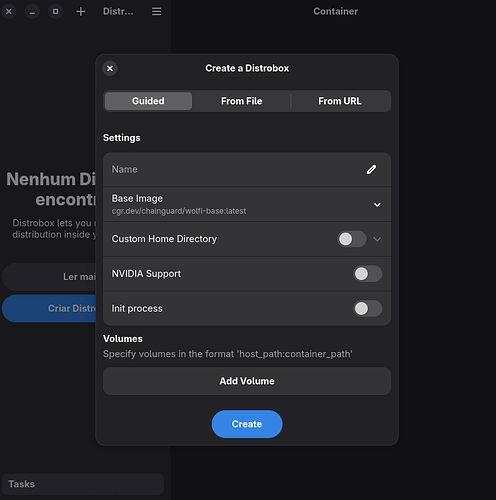496x500 pixels.
Task: Toggle Custom Home Directory switch
Action: [x=352, y=239]
